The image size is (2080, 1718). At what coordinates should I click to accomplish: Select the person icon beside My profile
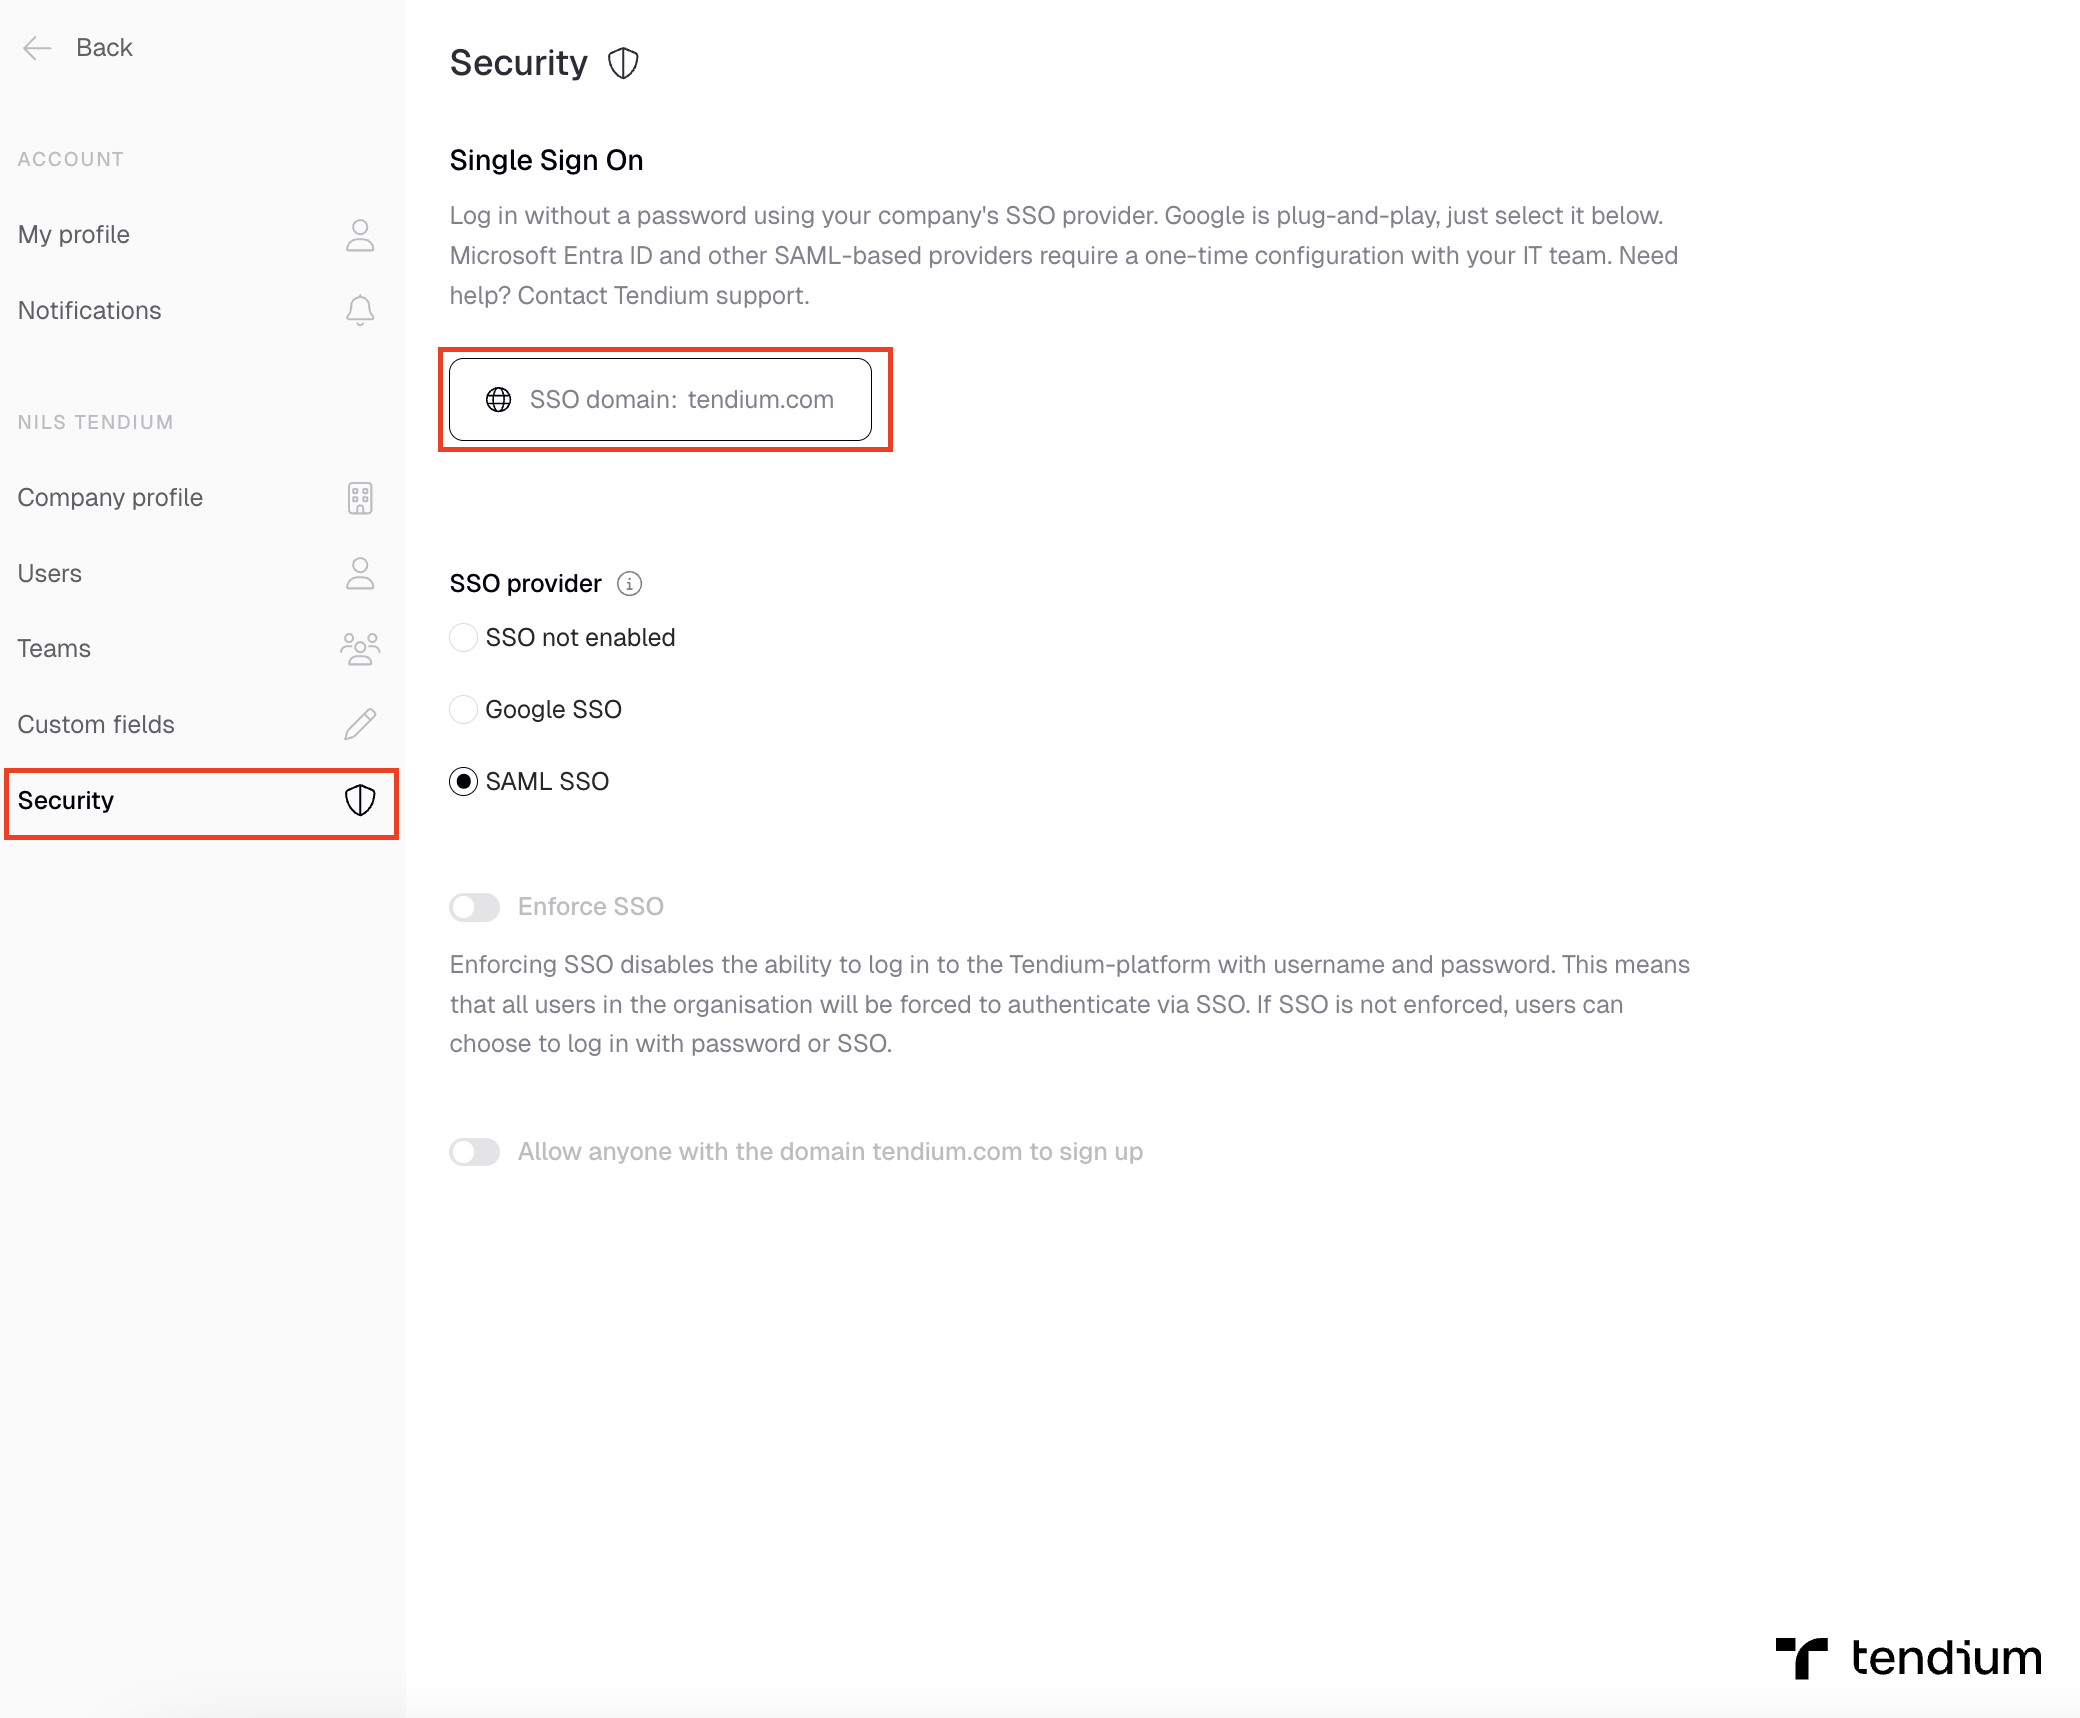359,235
